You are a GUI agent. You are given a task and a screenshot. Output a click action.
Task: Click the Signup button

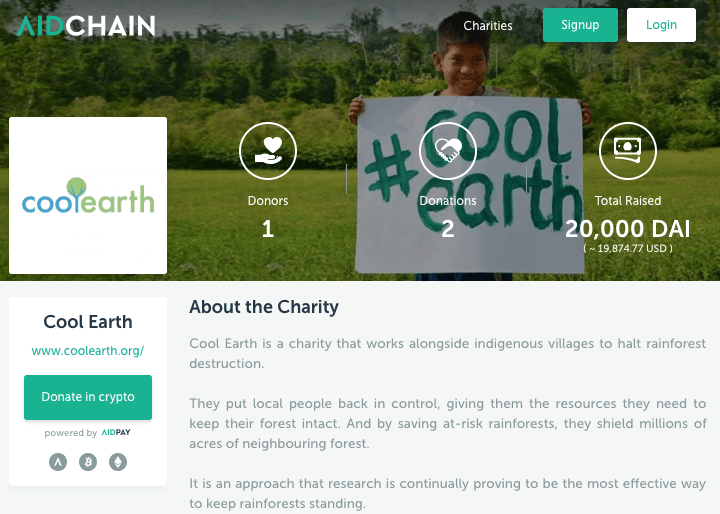(x=580, y=25)
